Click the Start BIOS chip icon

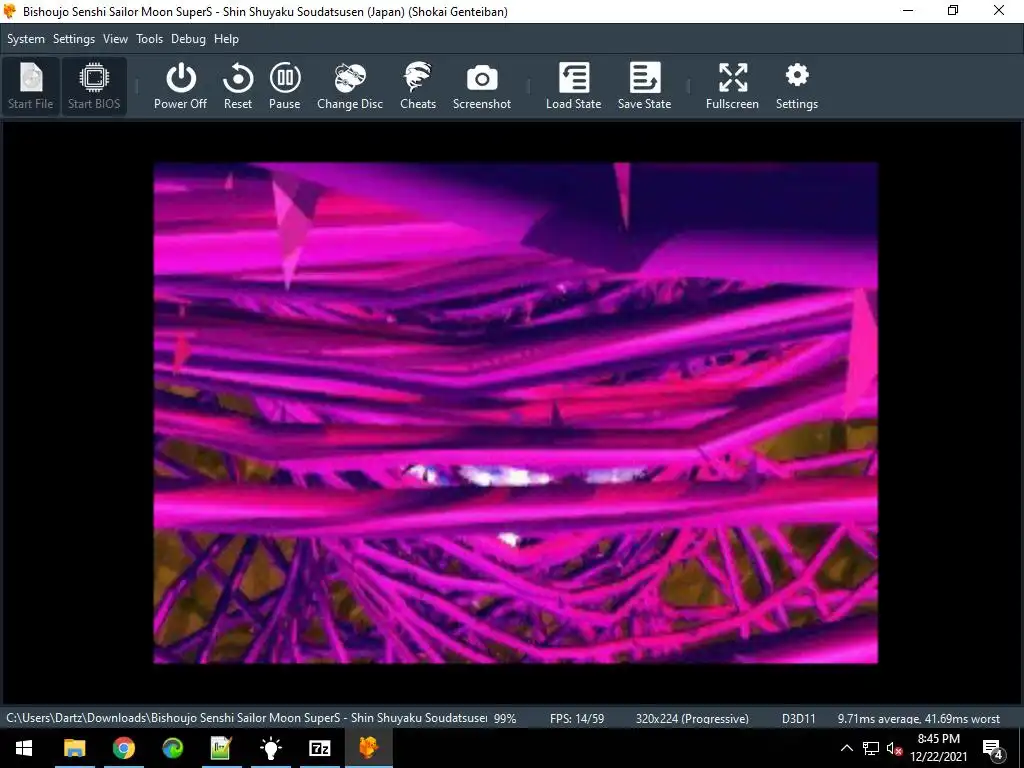94,86
